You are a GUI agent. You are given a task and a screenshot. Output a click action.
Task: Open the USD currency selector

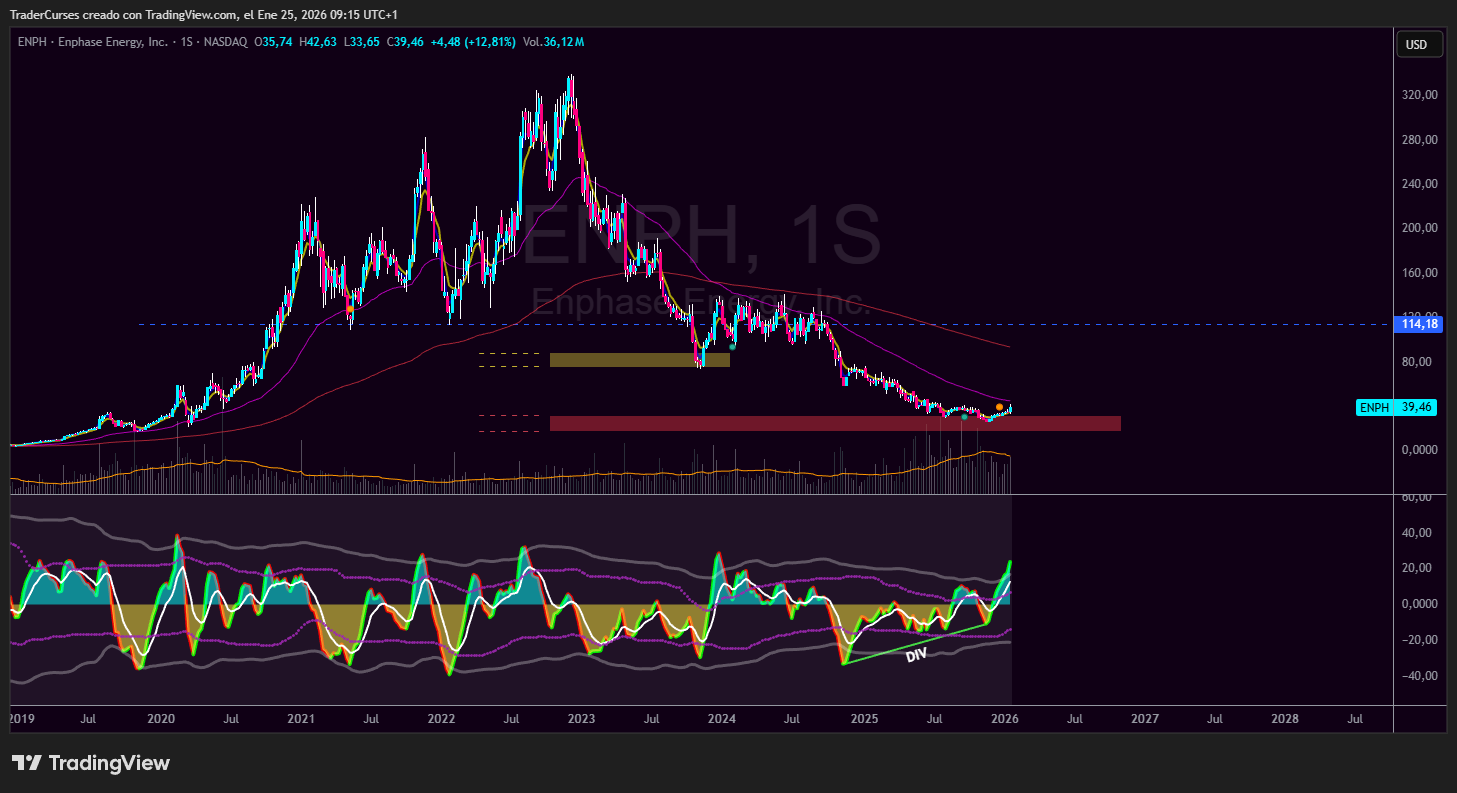[1417, 44]
